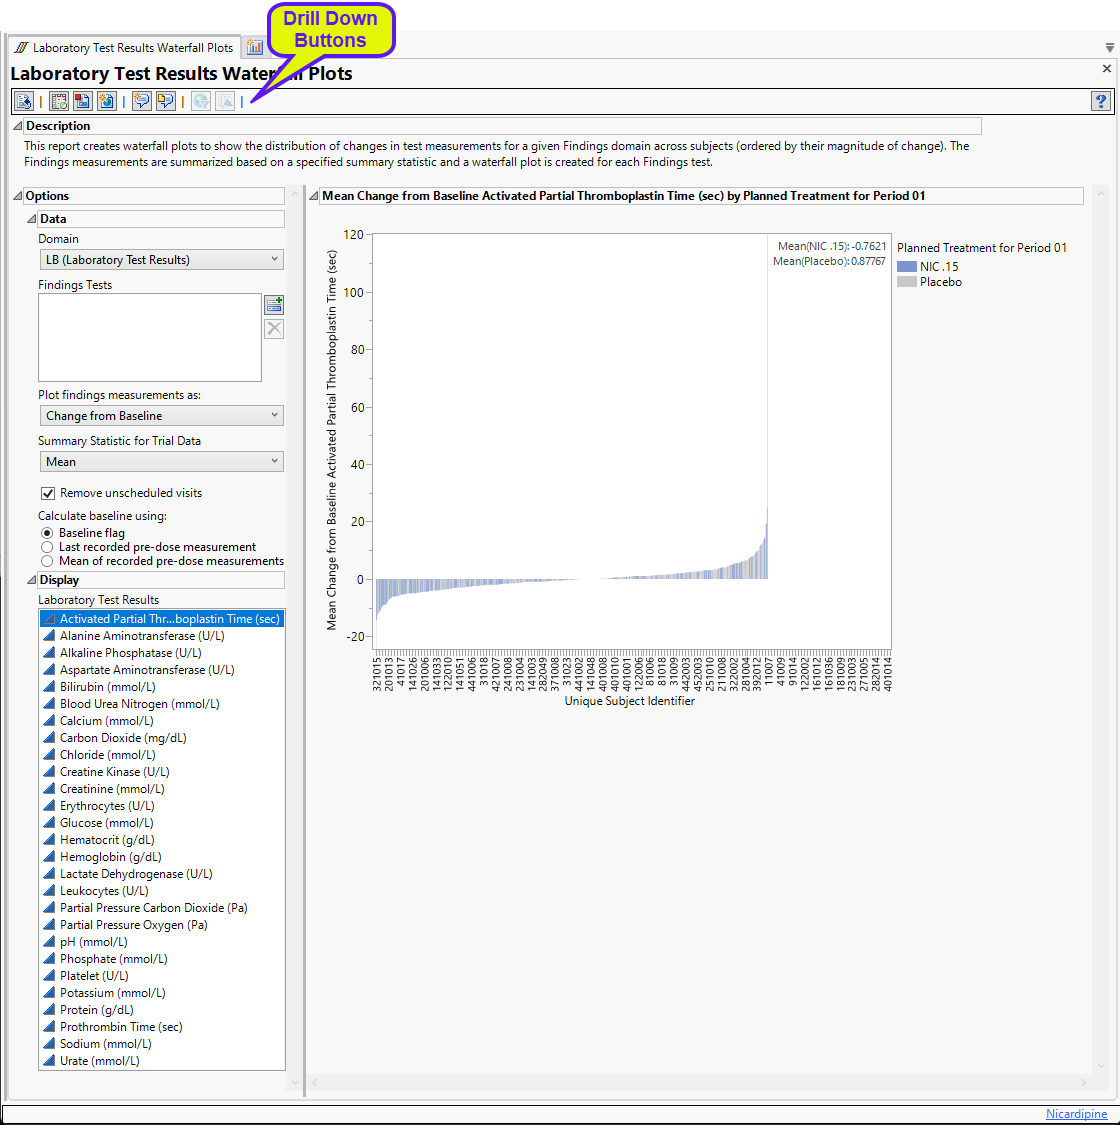Select the Laboratory Test Results Waterfall Plots tab

tap(125, 47)
